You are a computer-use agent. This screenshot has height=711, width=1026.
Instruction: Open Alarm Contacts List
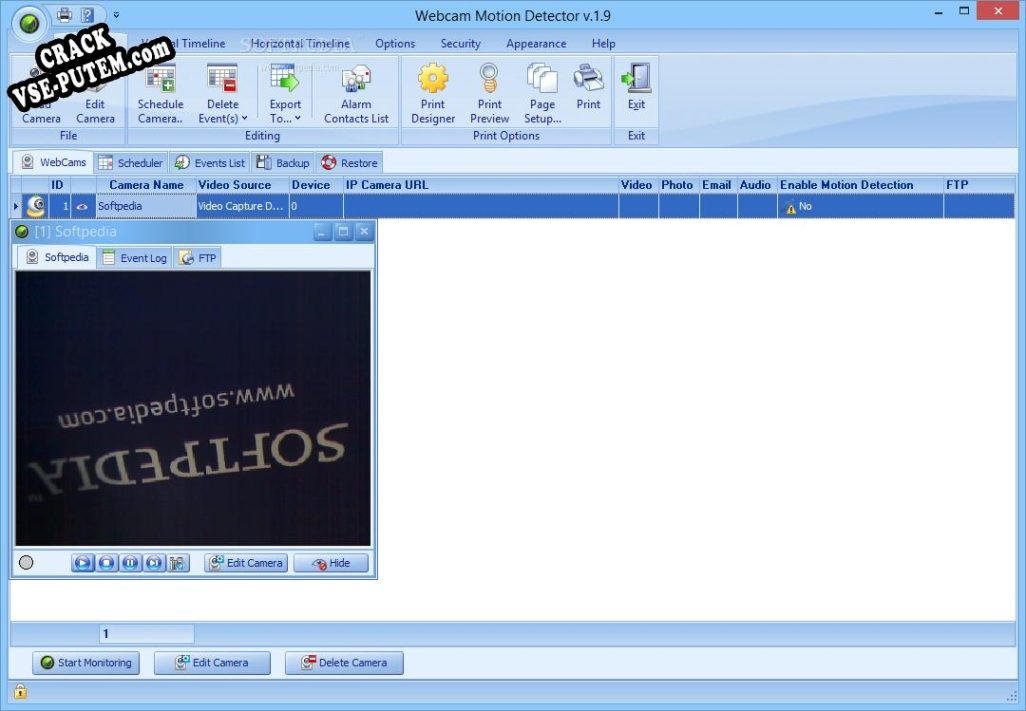(x=356, y=94)
